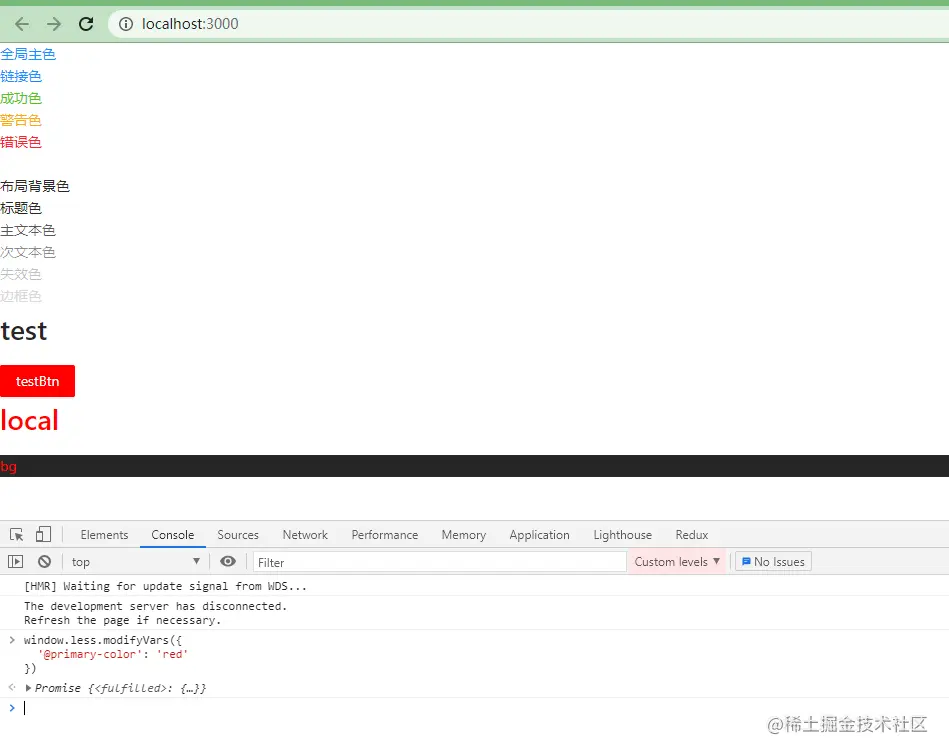Click the 链接色 text
The width and height of the screenshot is (949, 756).
(21, 76)
